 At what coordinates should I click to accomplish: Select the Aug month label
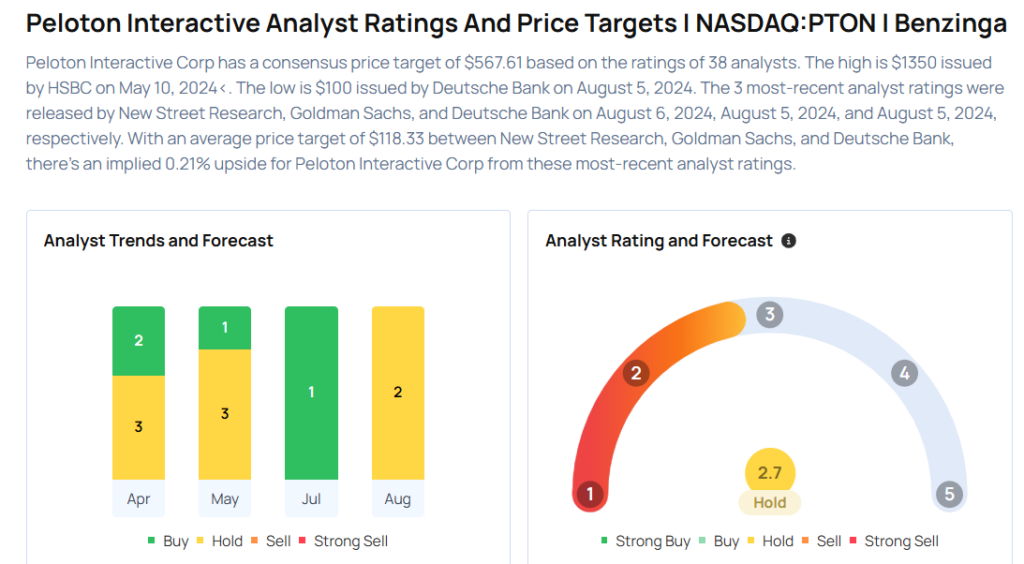(x=397, y=499)
